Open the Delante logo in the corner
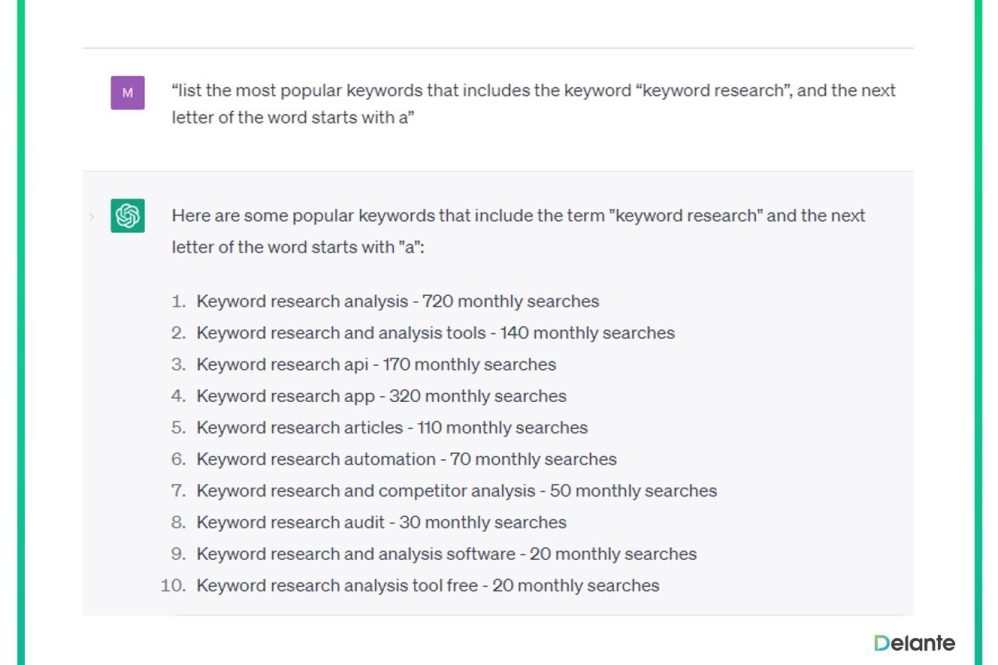This screenshot has height=665, width=998. pos(914,643)
